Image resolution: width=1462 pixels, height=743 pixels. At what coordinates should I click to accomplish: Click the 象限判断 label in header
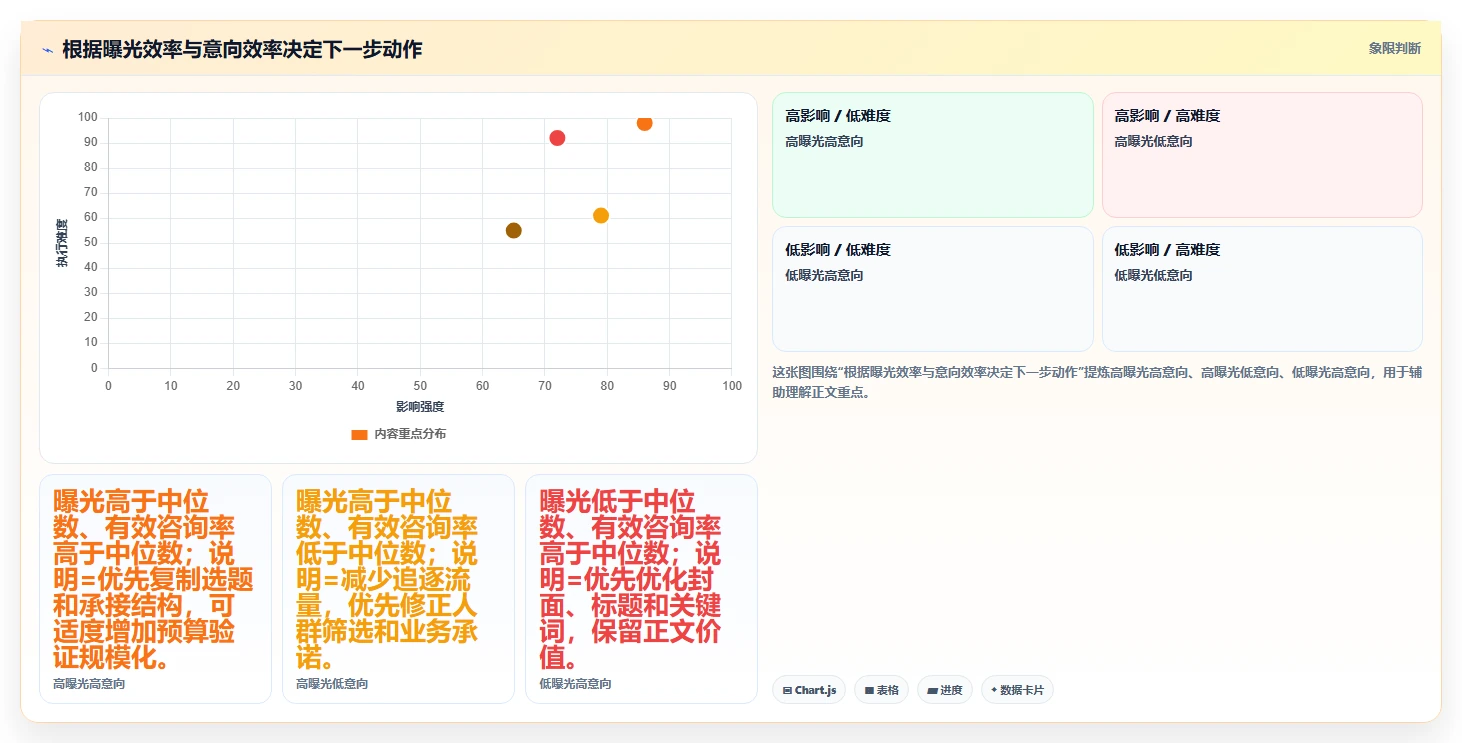[x=1394, y=49]
